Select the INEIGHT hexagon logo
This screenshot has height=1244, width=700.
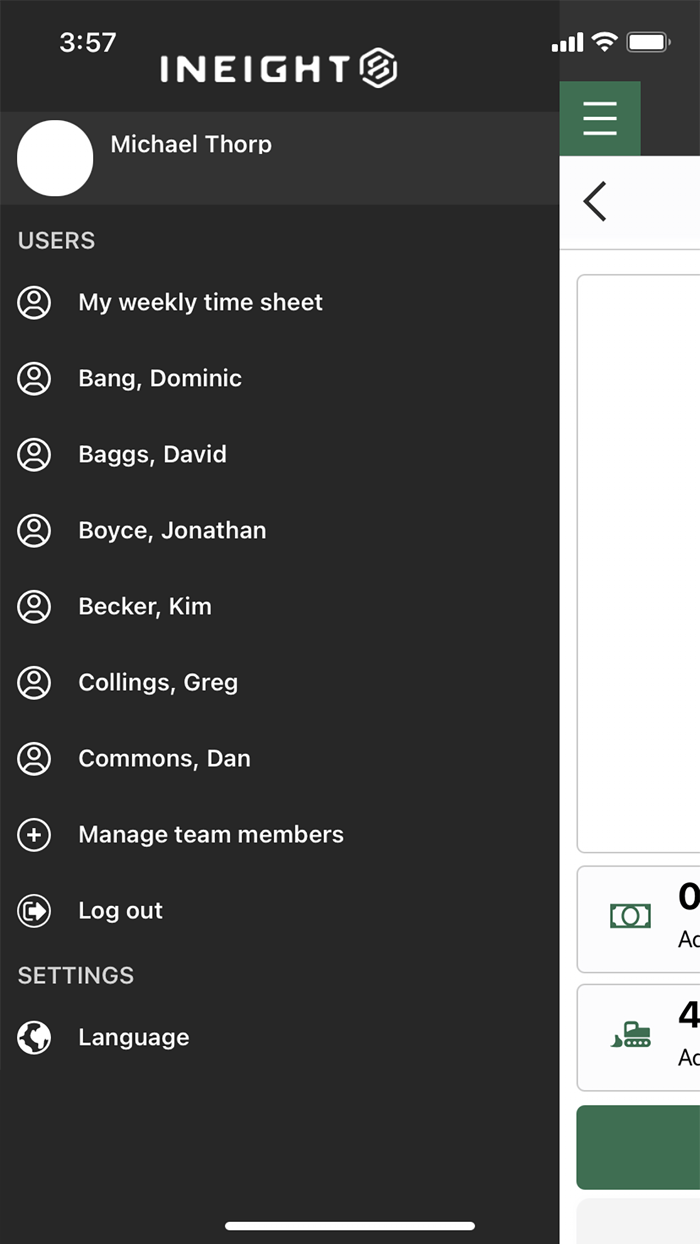coord(375,68)
